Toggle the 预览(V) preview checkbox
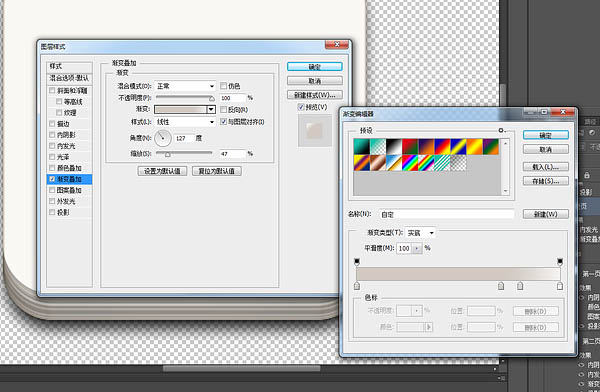600x392 pixels. click(301, 107)
